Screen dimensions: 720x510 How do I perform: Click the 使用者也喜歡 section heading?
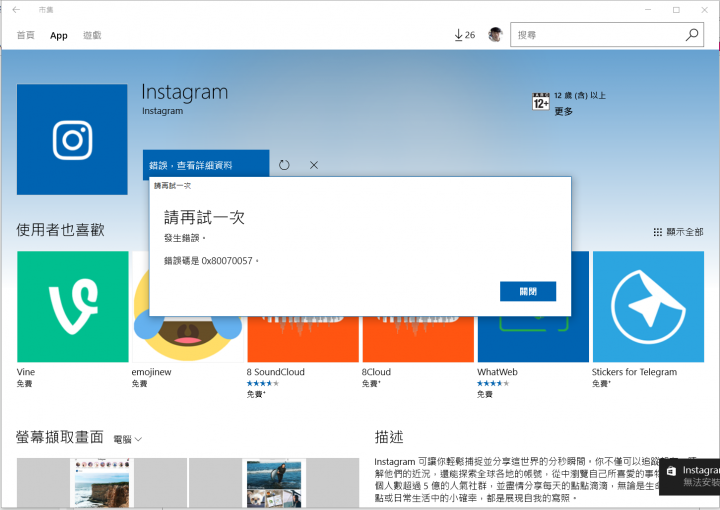click(x=60, y=230)
